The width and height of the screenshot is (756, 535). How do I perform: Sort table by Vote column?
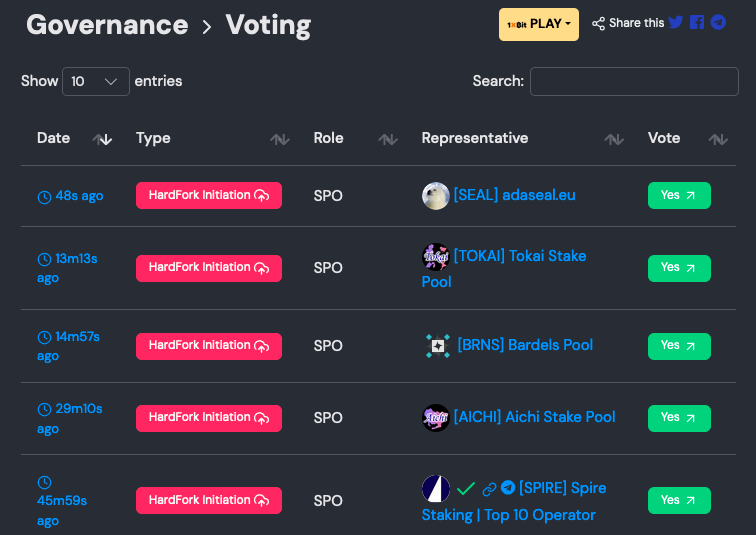pyautogui.click(x=718, y=139)
